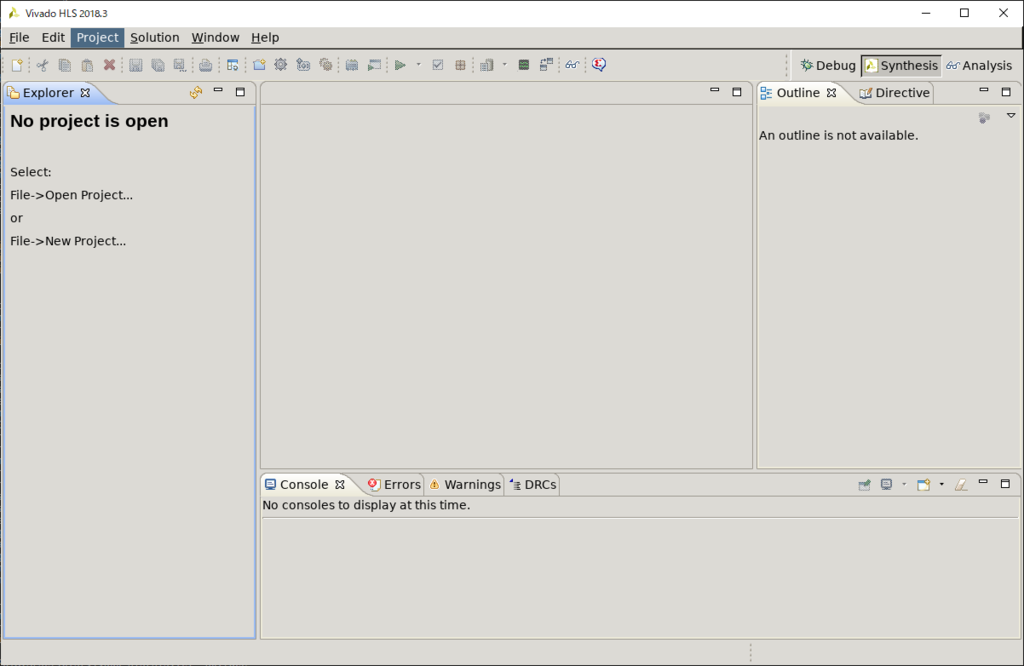Open the report dropdown arrow
The image size is (1024, 666).
coord(505,65)
